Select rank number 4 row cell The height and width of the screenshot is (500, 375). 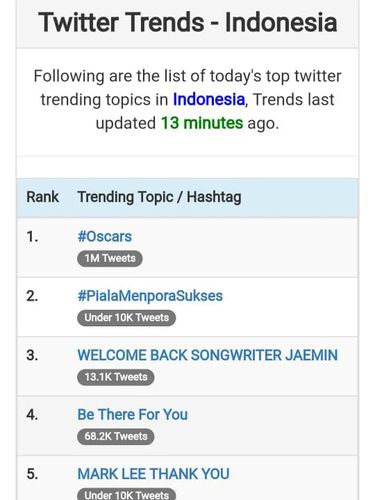coord(32,415)
